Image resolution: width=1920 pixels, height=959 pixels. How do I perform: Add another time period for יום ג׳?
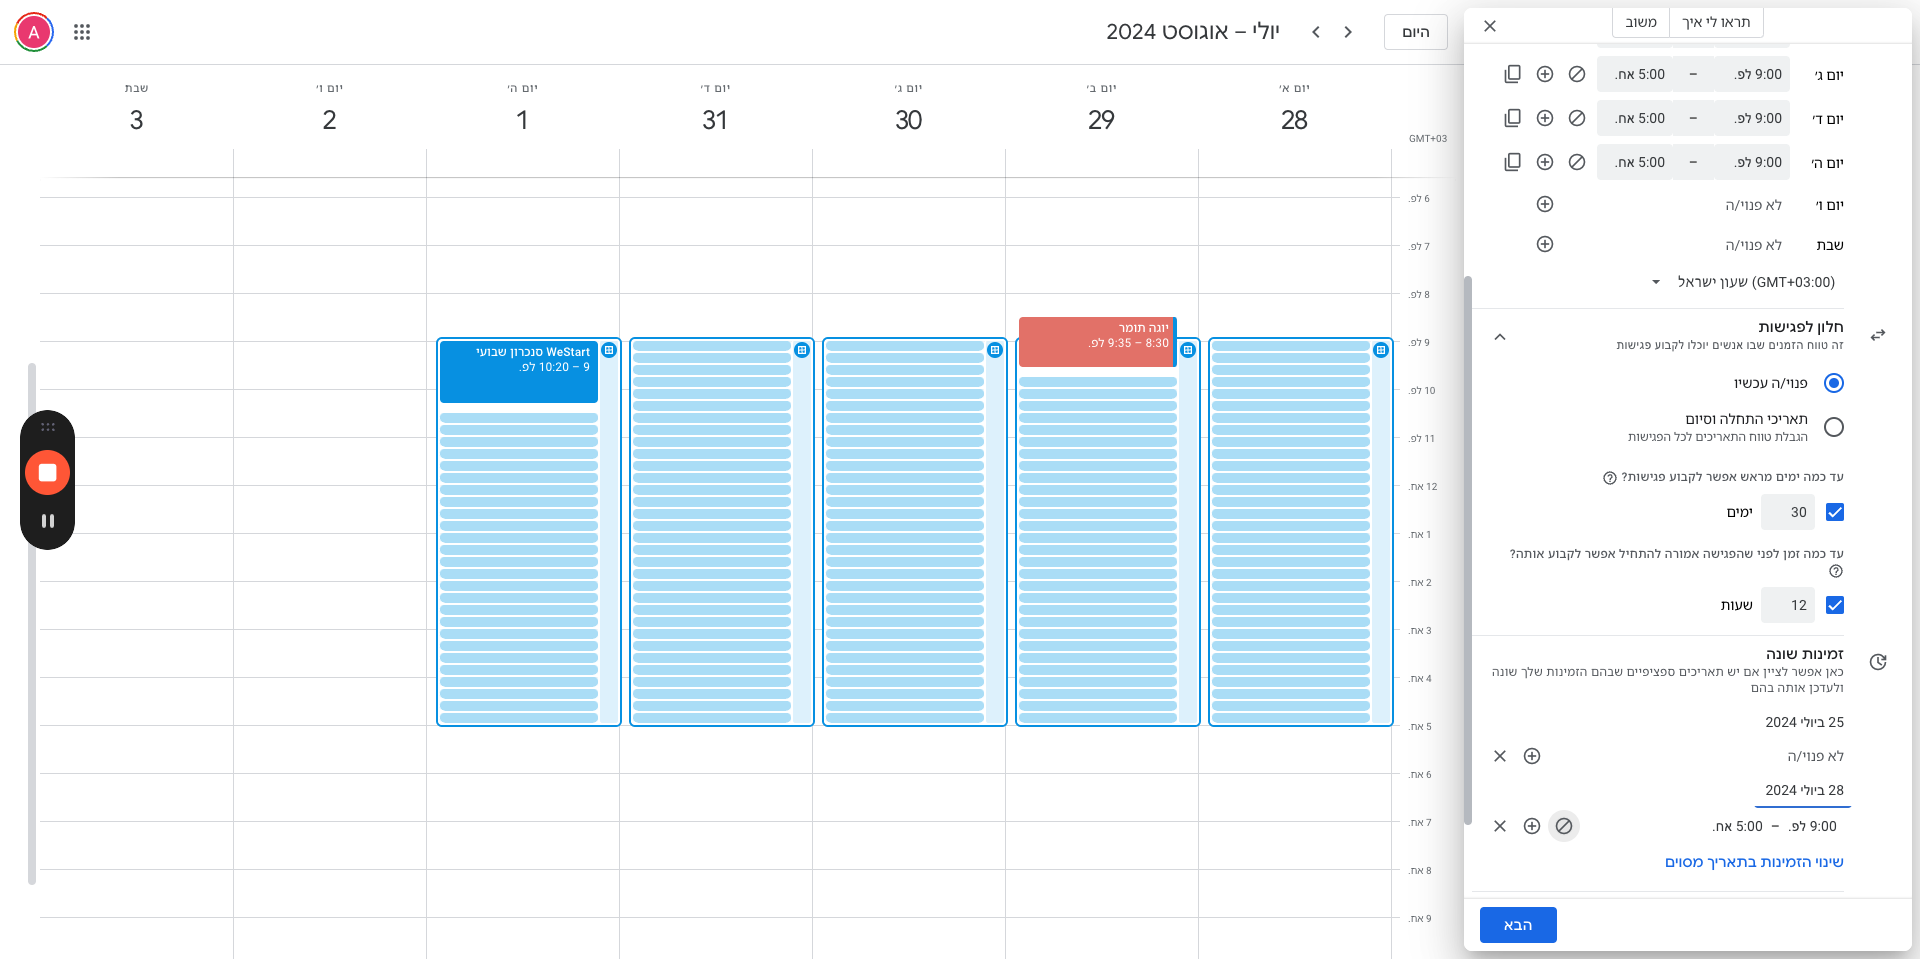tap(1545, 74)
